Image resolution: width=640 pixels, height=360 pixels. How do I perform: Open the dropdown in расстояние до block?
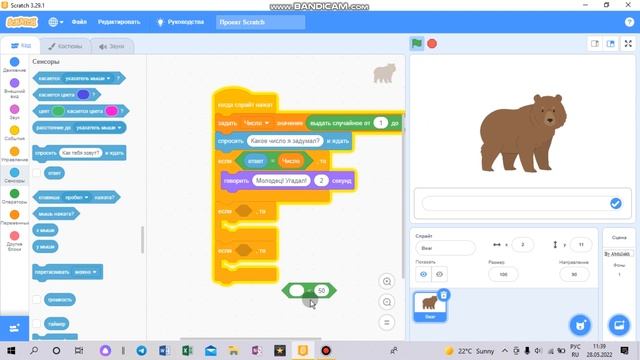point(99,128)
